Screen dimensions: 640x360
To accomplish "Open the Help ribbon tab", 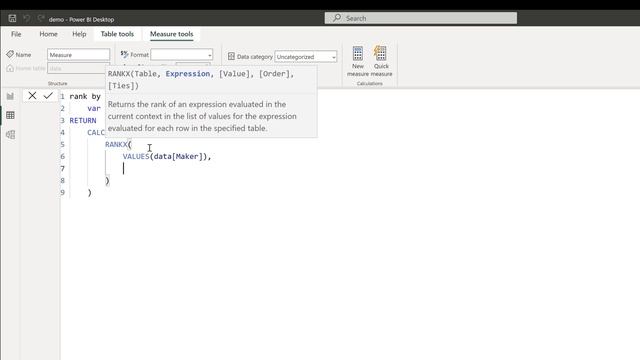I will pos(79,34).
